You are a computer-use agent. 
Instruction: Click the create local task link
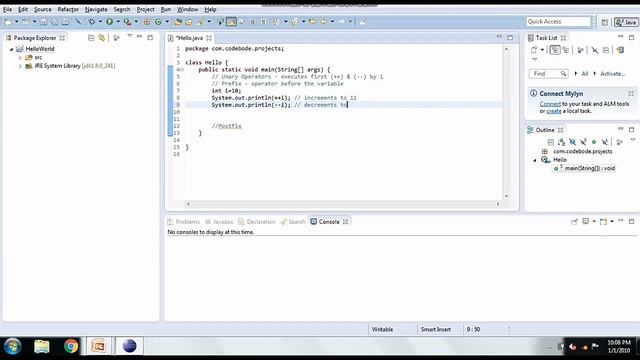[x=554, y=111]
